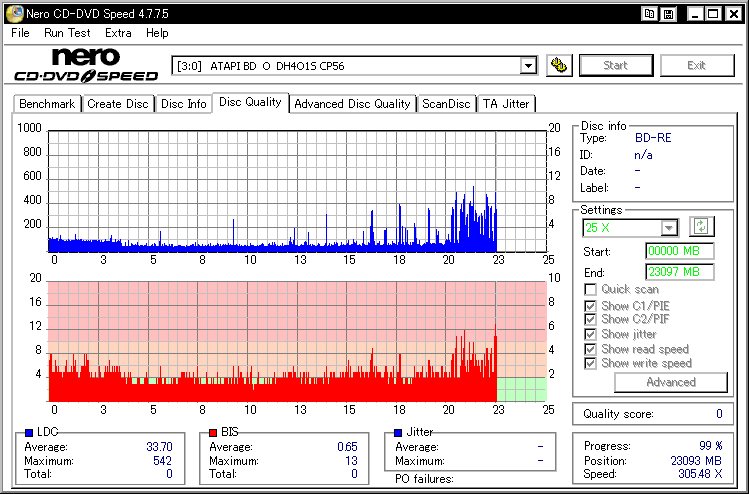Toggle the Quick scan checkbox
The width and height of the screenshot is (749, 494).
click(590, 290)
